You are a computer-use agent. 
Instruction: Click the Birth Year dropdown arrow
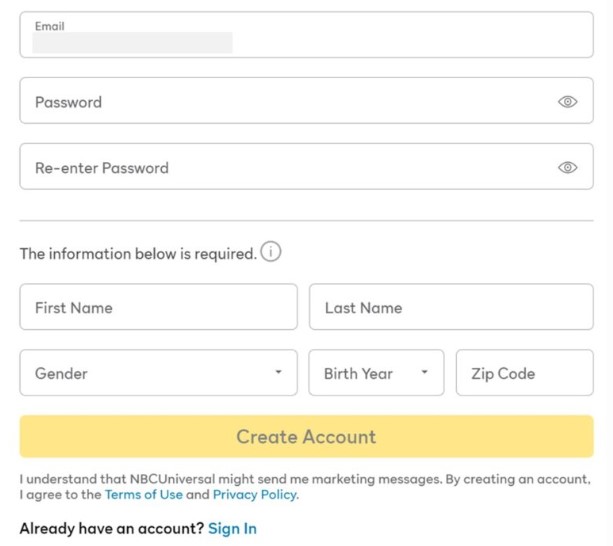pyautogui.click(x=424, y=374)
